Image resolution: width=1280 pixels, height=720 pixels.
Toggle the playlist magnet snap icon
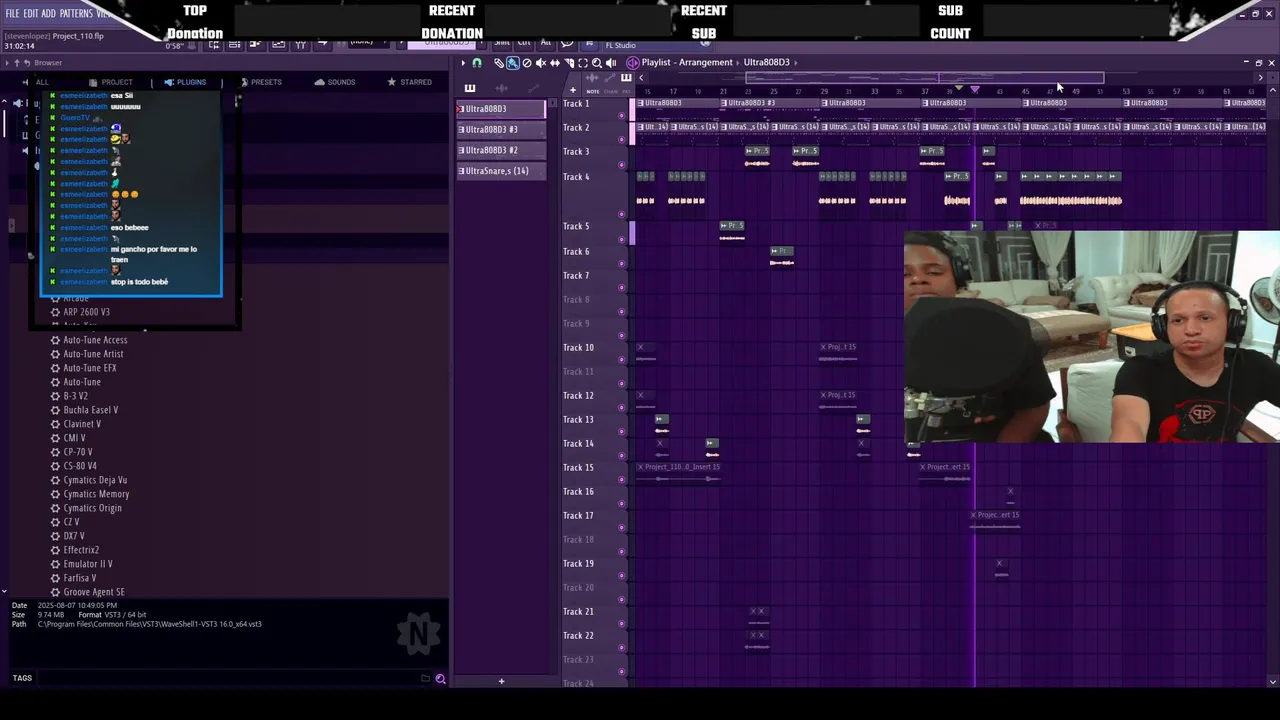[477, 63]
